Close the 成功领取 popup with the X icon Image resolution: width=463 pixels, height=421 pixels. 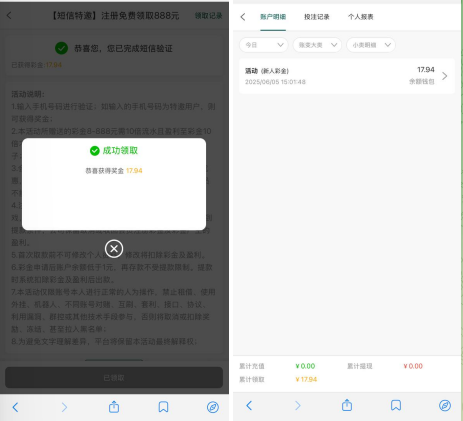(x=114, y=249)
